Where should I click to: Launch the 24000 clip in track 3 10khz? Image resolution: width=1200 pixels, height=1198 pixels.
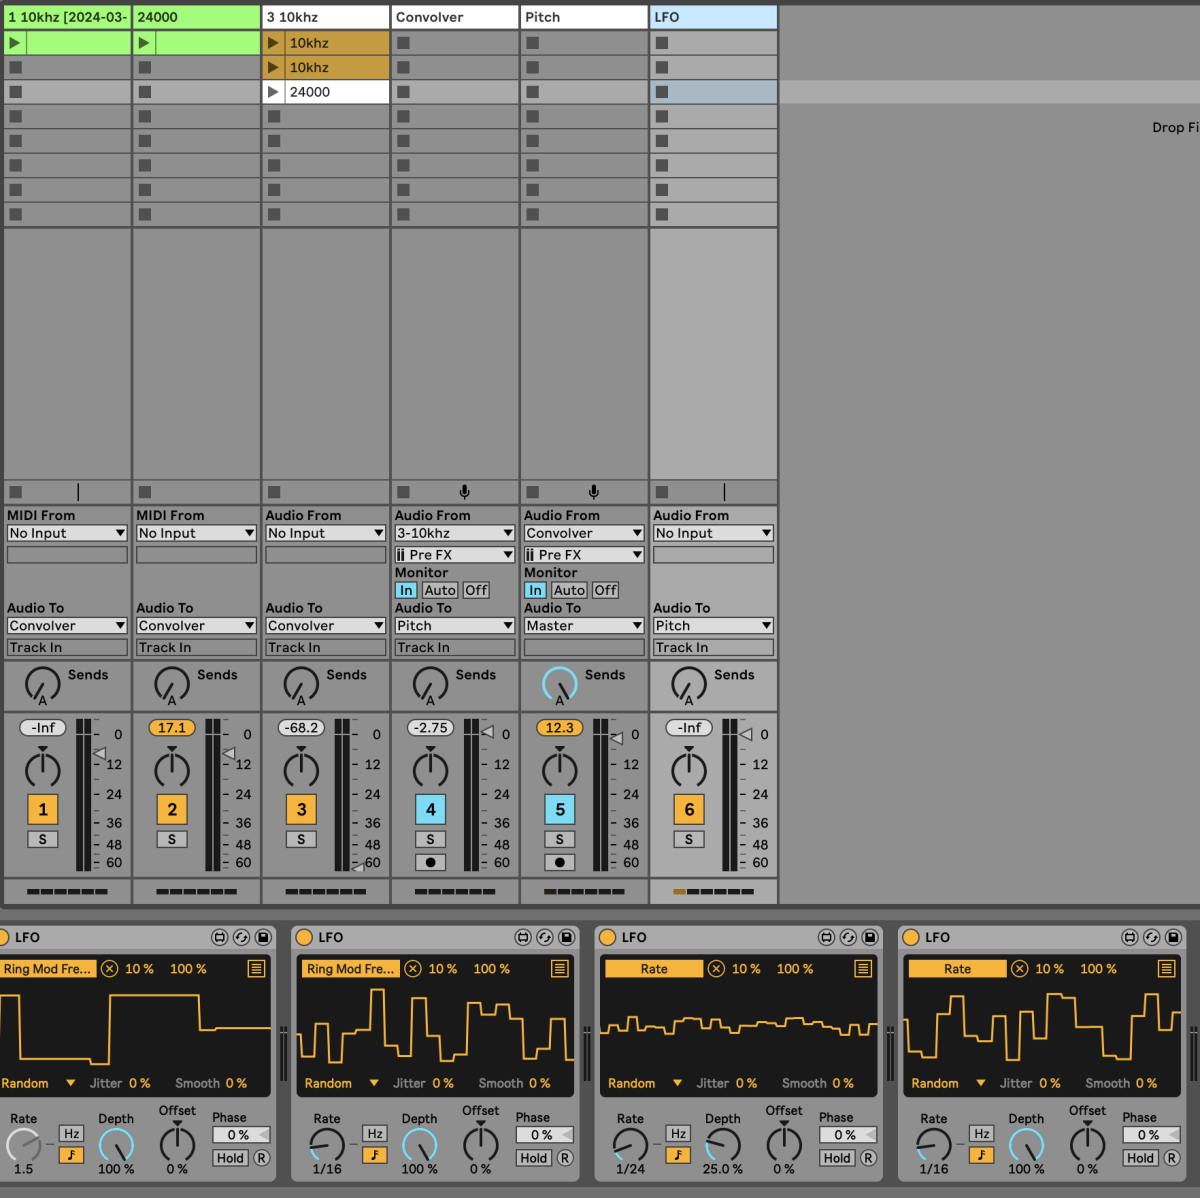coord(273,92)
